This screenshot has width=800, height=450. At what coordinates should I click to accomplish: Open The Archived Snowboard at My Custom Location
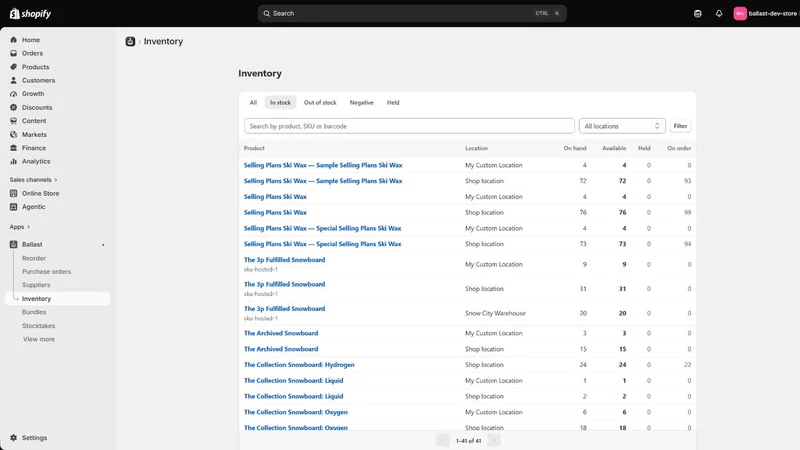tap(281, 333)
